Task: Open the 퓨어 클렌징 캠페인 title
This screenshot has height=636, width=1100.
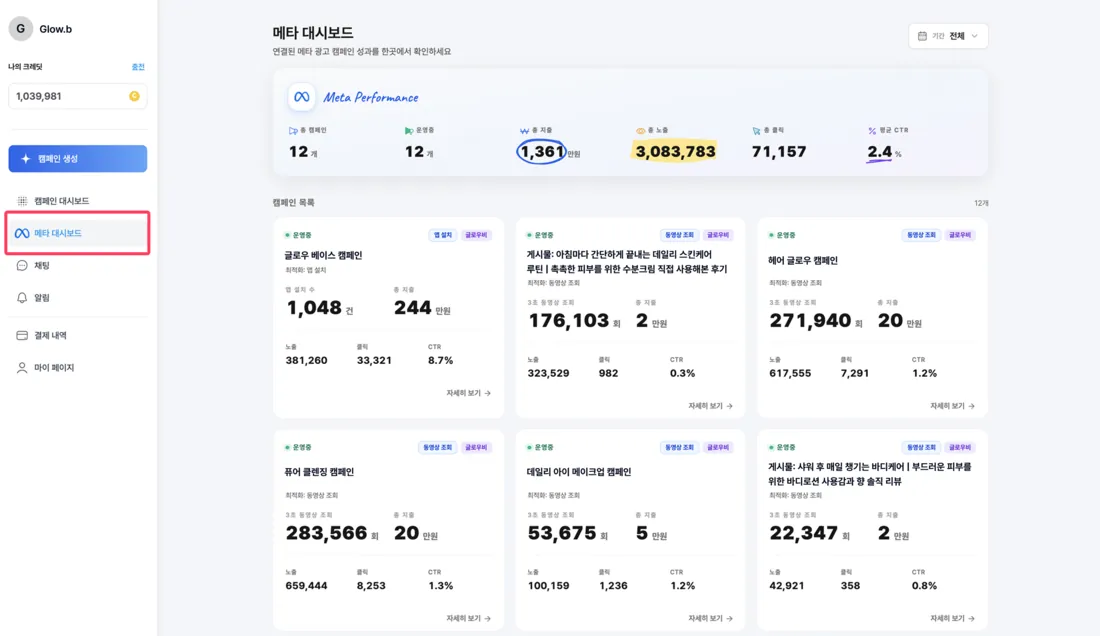Action: pos(319,473)
